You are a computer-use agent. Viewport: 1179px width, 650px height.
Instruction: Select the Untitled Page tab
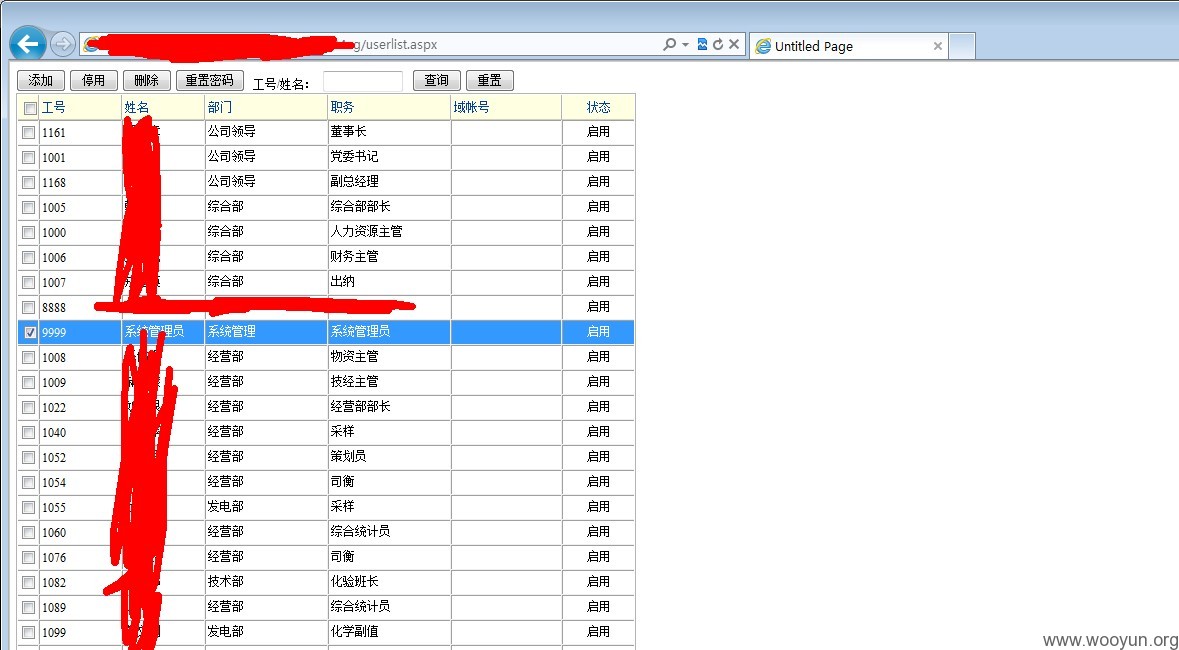pyautogui.click(x=848, y=46)
